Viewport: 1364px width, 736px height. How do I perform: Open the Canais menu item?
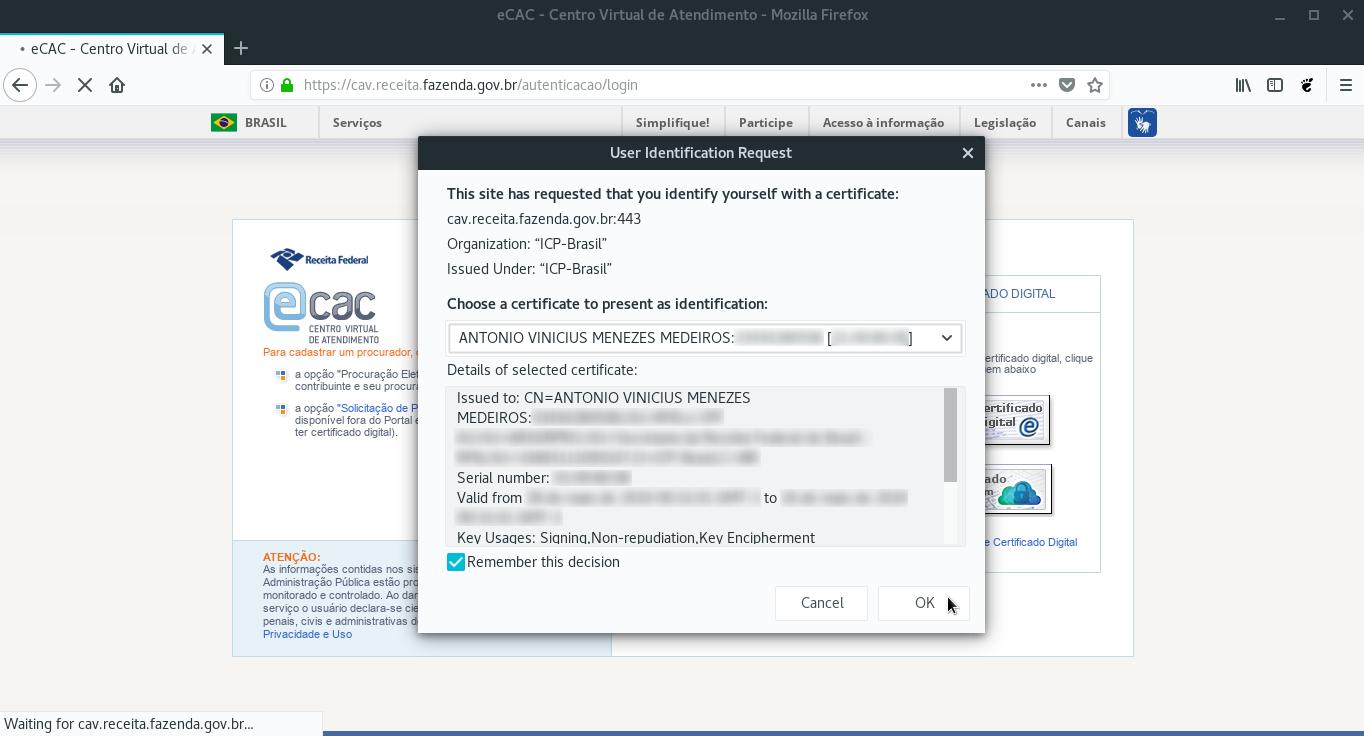click(1086, 122)
